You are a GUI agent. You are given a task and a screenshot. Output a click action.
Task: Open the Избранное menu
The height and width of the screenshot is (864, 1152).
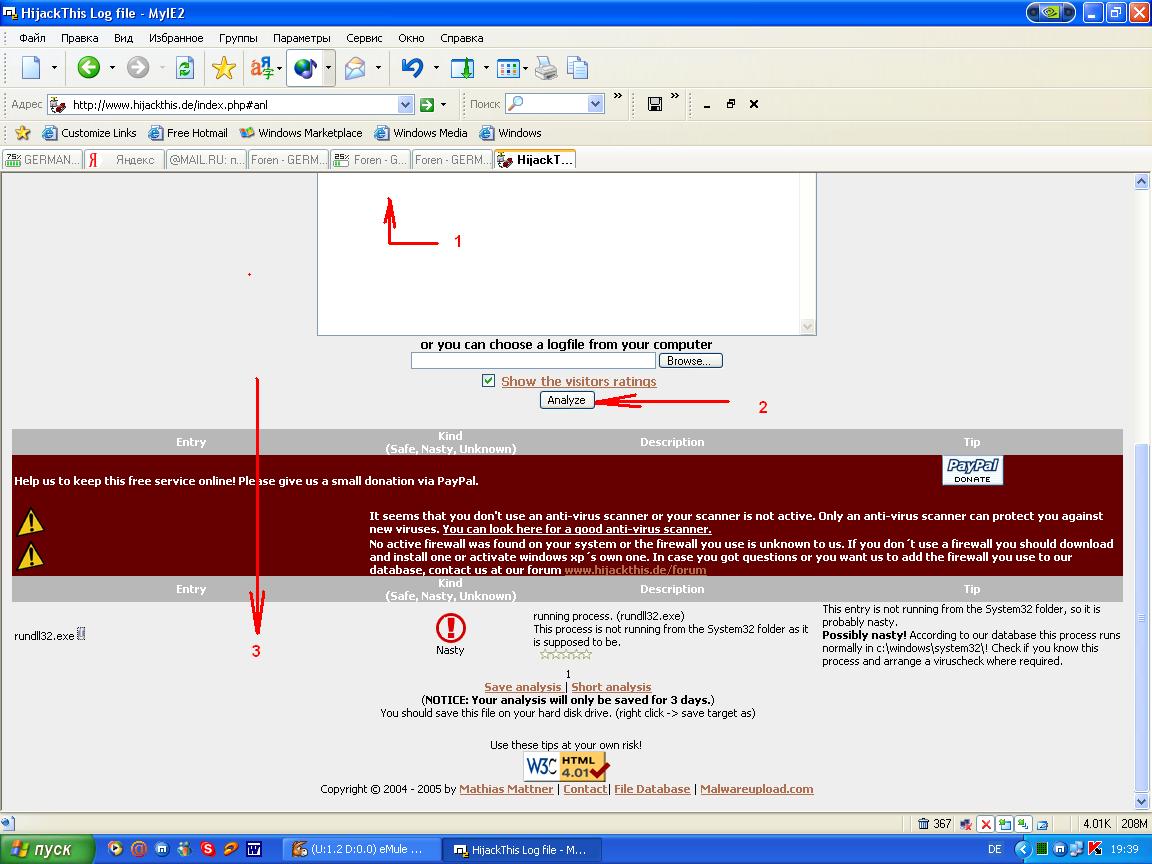176,38
